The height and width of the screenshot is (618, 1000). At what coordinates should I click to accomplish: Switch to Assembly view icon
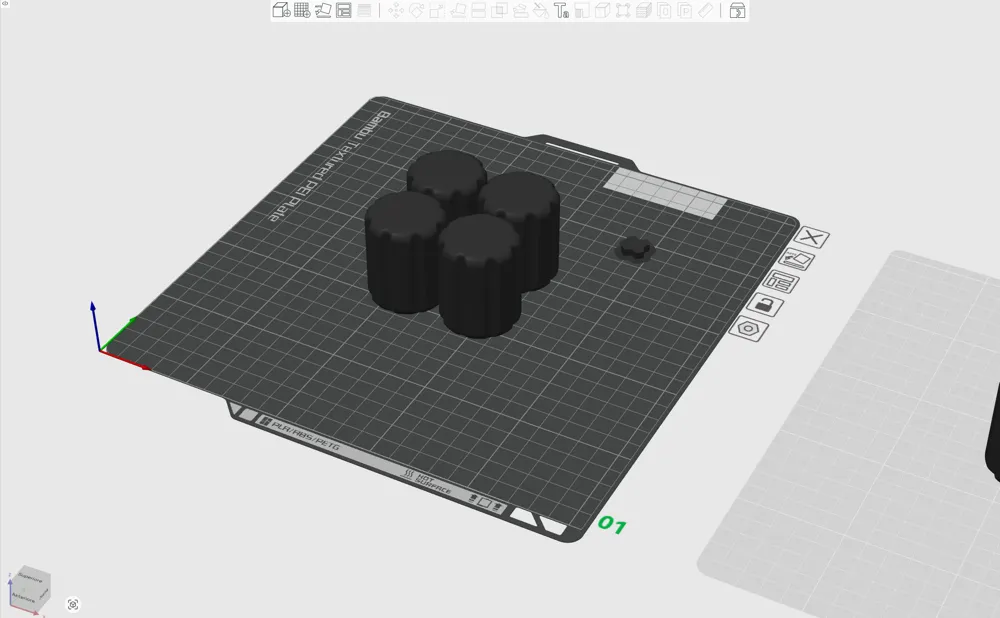[737, 10]
